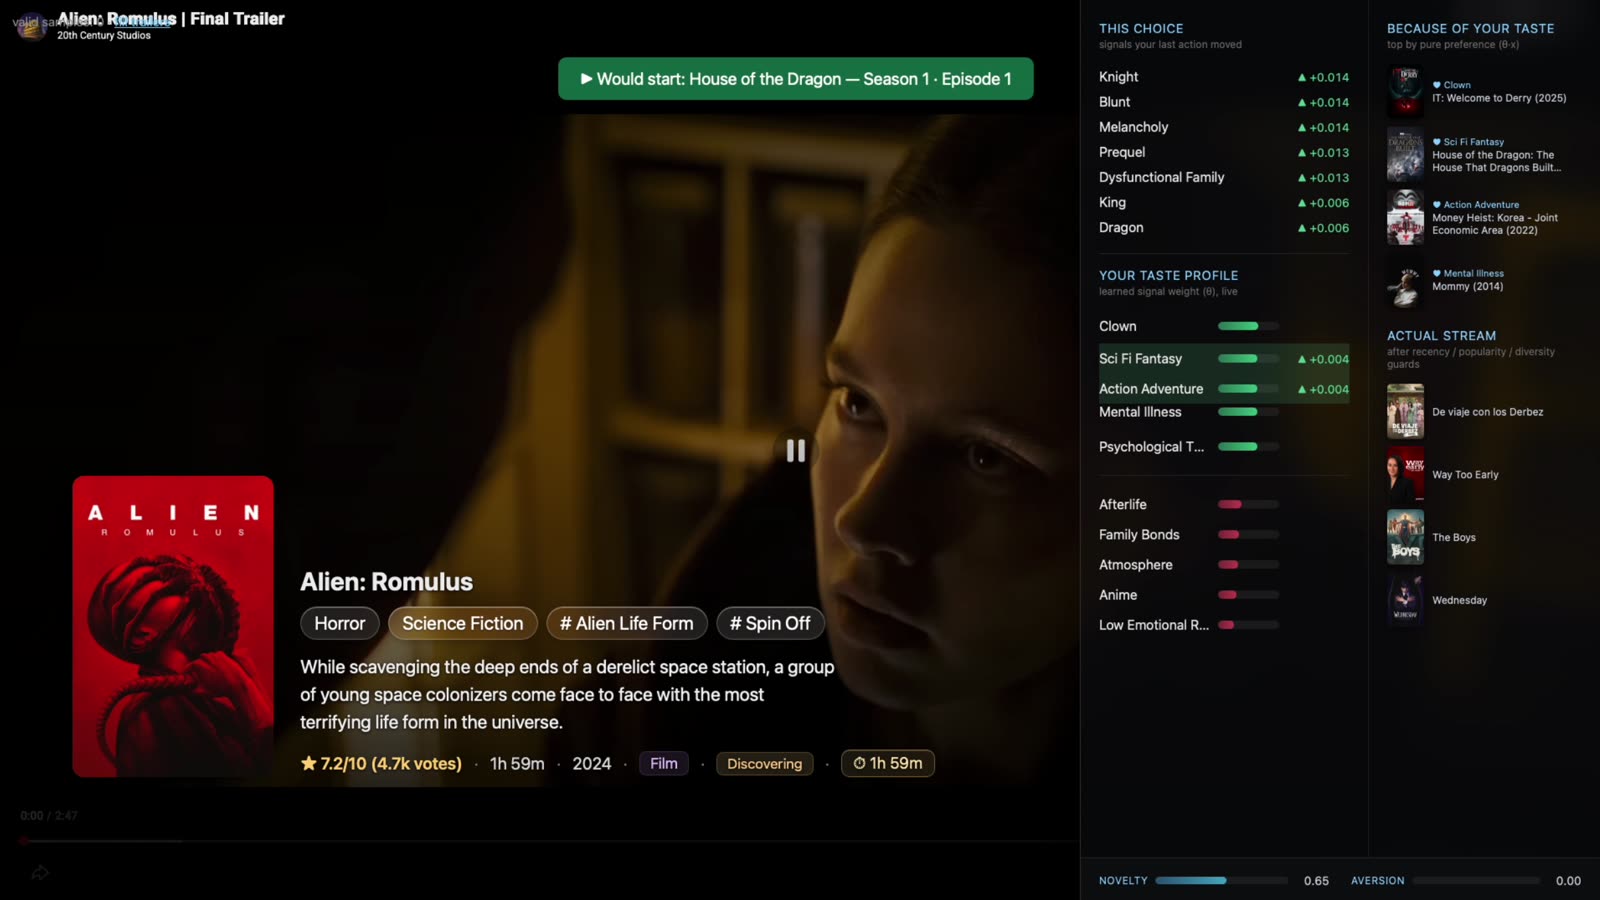Select the # Spin Off tag
Image resolution: width=1600 pixels, height=900 pixels.
pos(770,623)
